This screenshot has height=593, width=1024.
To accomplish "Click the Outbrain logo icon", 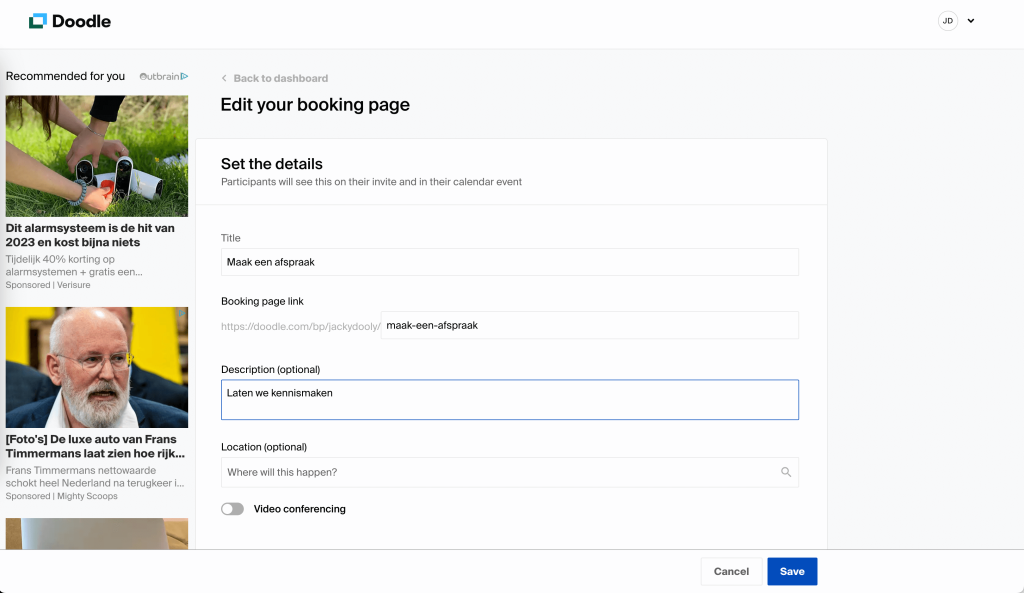I will tap(164, 76).
